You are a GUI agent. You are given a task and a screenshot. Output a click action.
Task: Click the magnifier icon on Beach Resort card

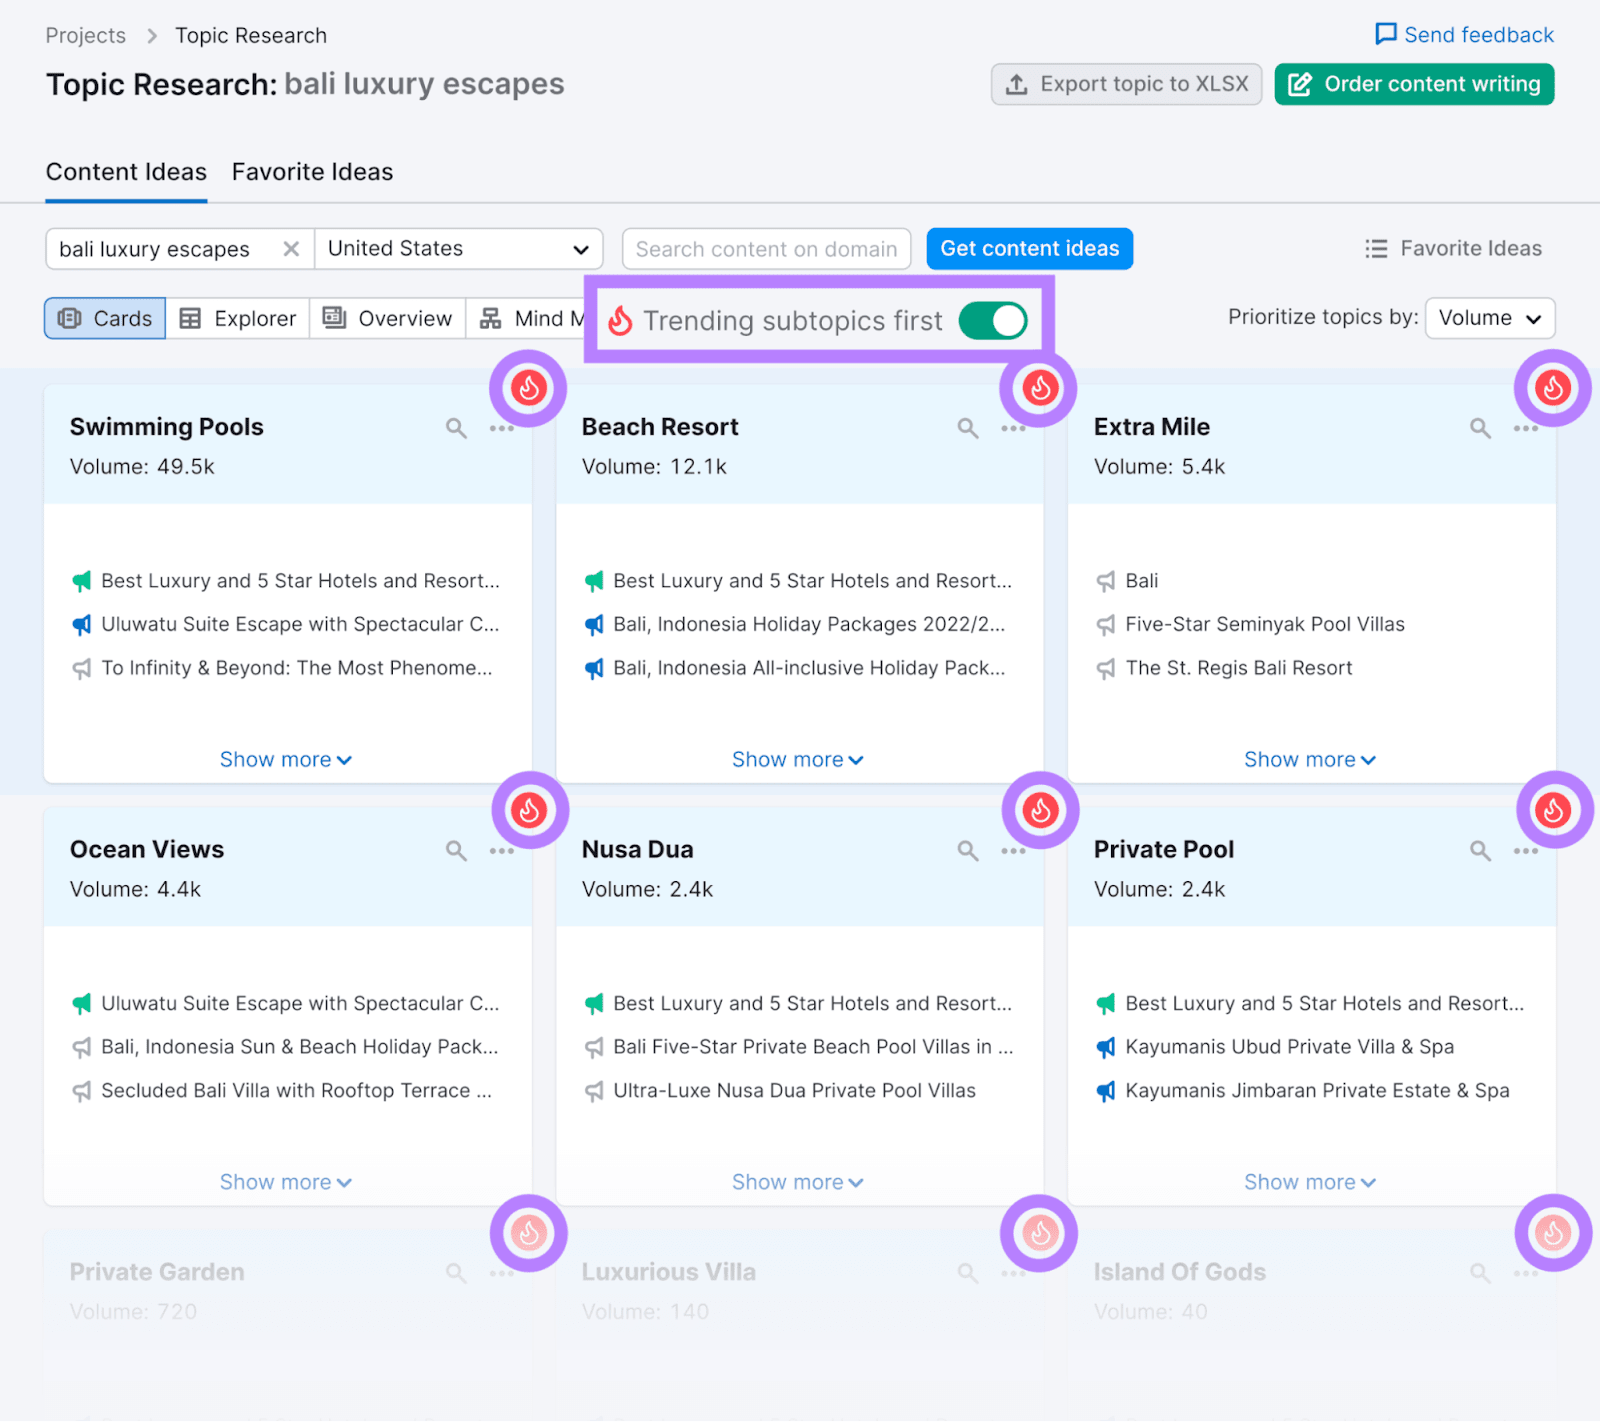tap(967, 427)
